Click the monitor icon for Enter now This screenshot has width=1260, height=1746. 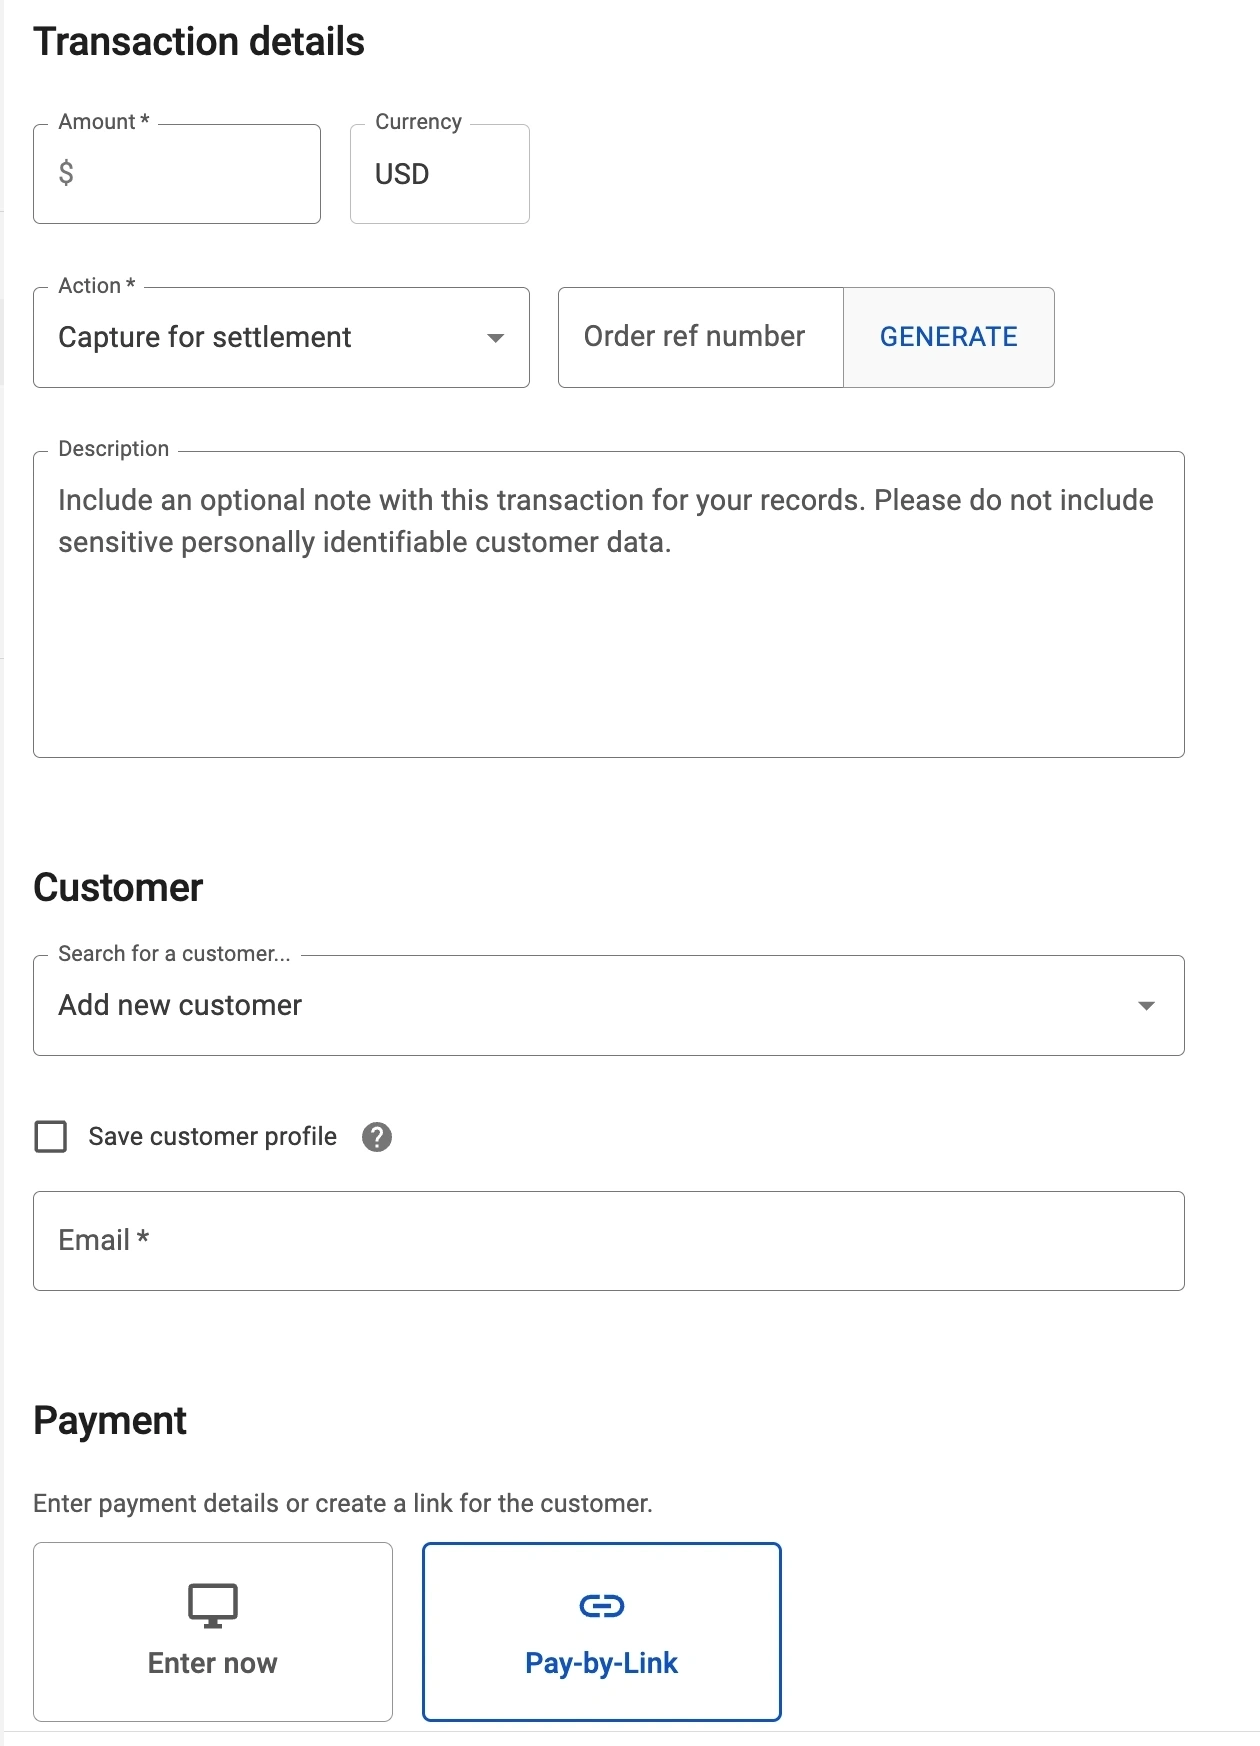[x=213, y=1605]
